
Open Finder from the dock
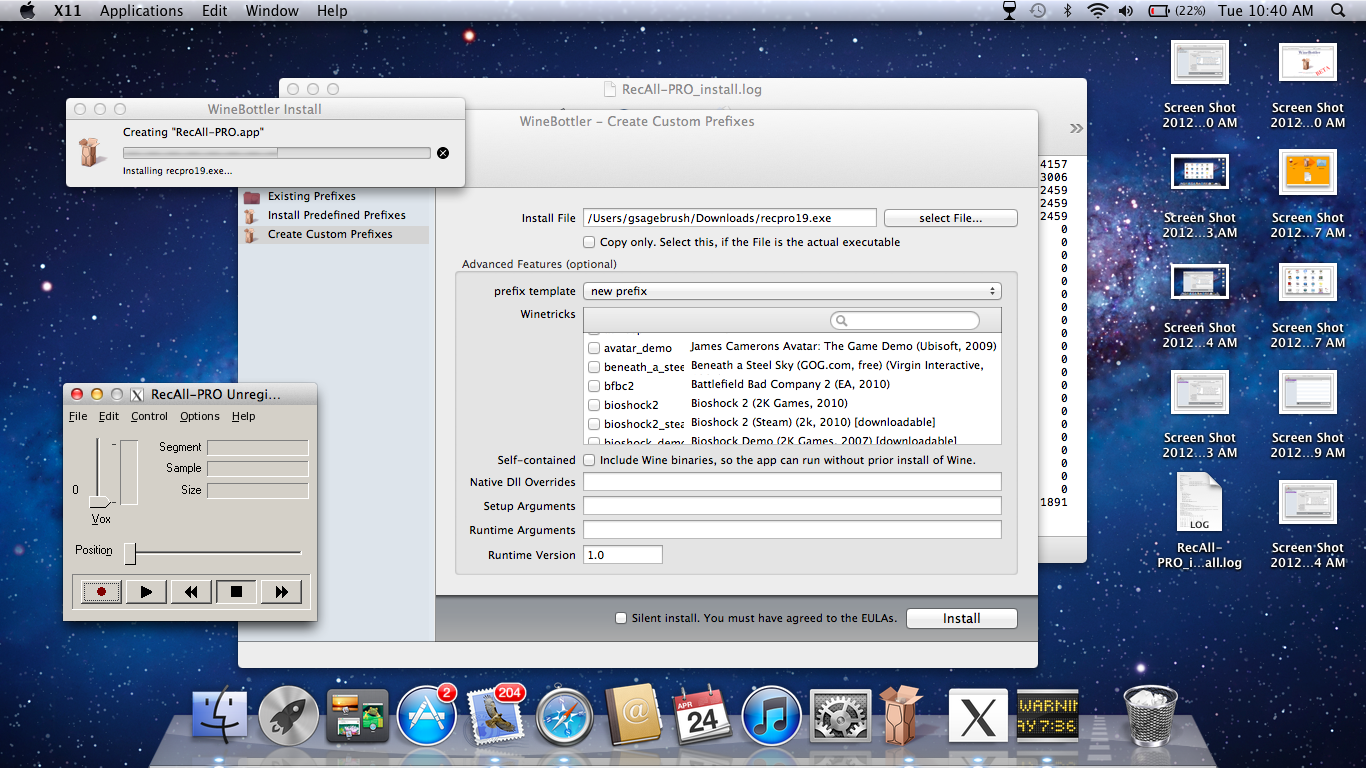click(220, 716)
